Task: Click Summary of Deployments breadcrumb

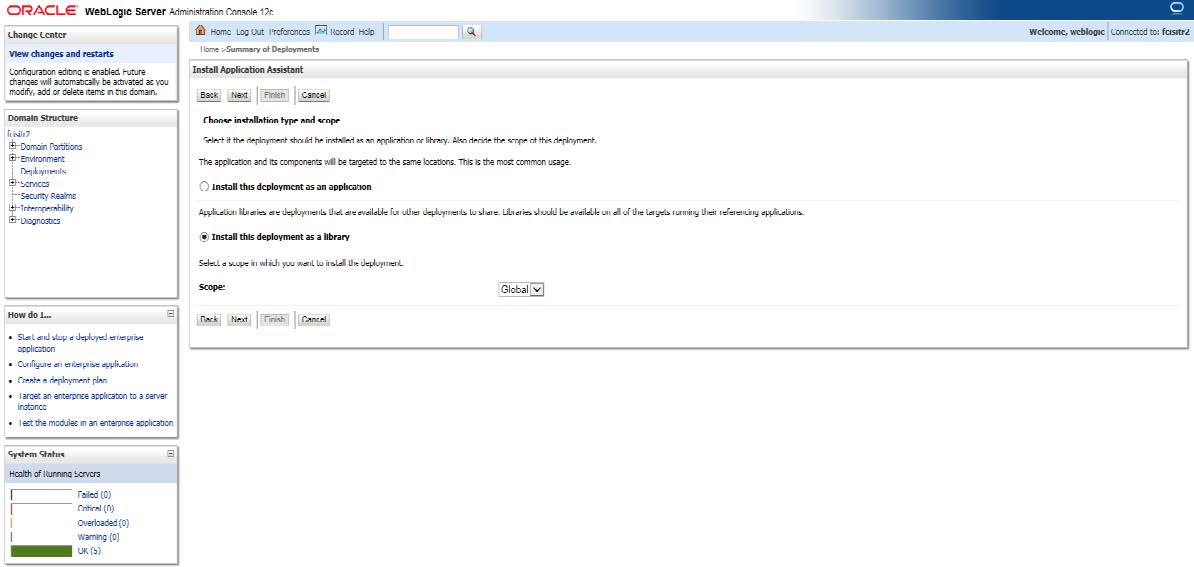Action: pos(273,49)
